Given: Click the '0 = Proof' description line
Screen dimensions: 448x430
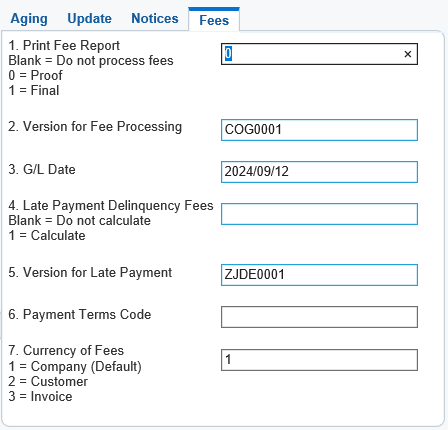Looking at the screenshot, I should (35, 75).
